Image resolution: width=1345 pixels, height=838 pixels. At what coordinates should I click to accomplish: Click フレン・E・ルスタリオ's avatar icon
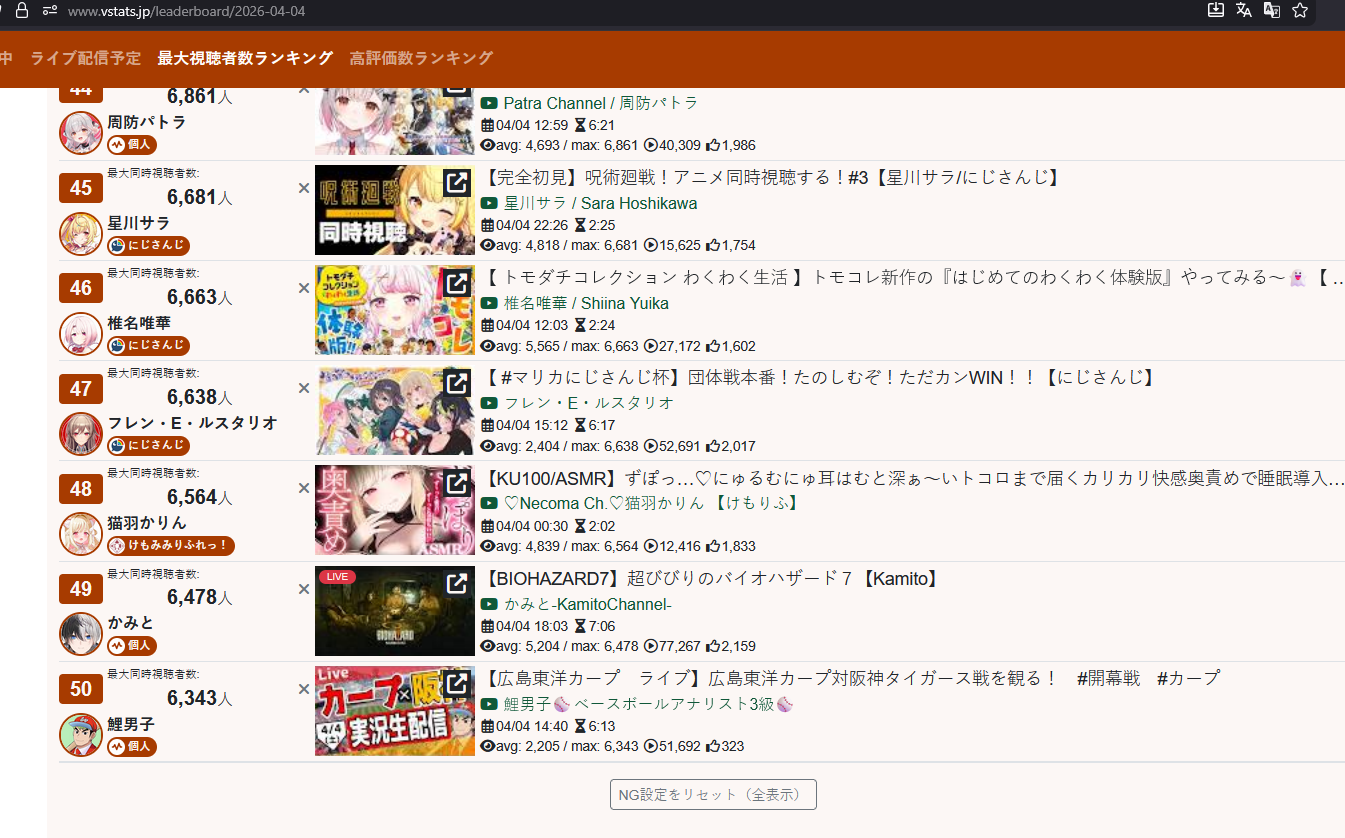pos(81,434)
